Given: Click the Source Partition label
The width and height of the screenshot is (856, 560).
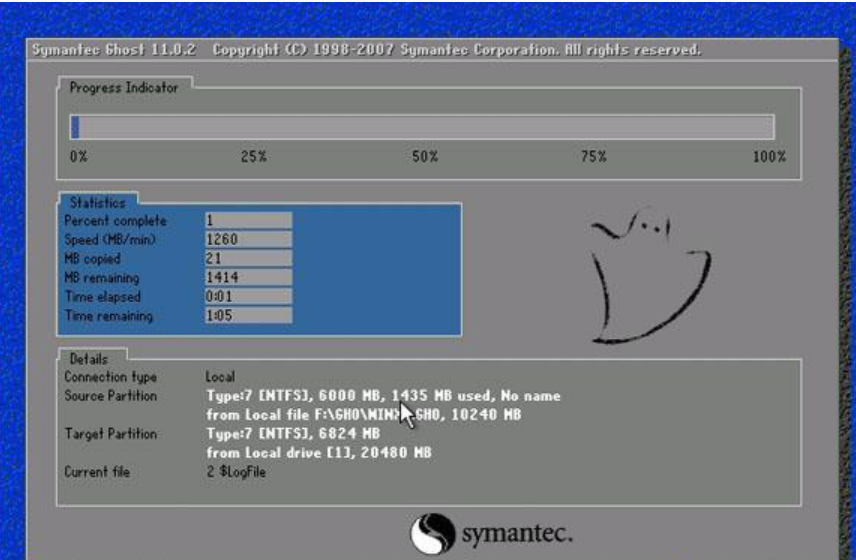Looking at the screenshot, I should 110,396.
